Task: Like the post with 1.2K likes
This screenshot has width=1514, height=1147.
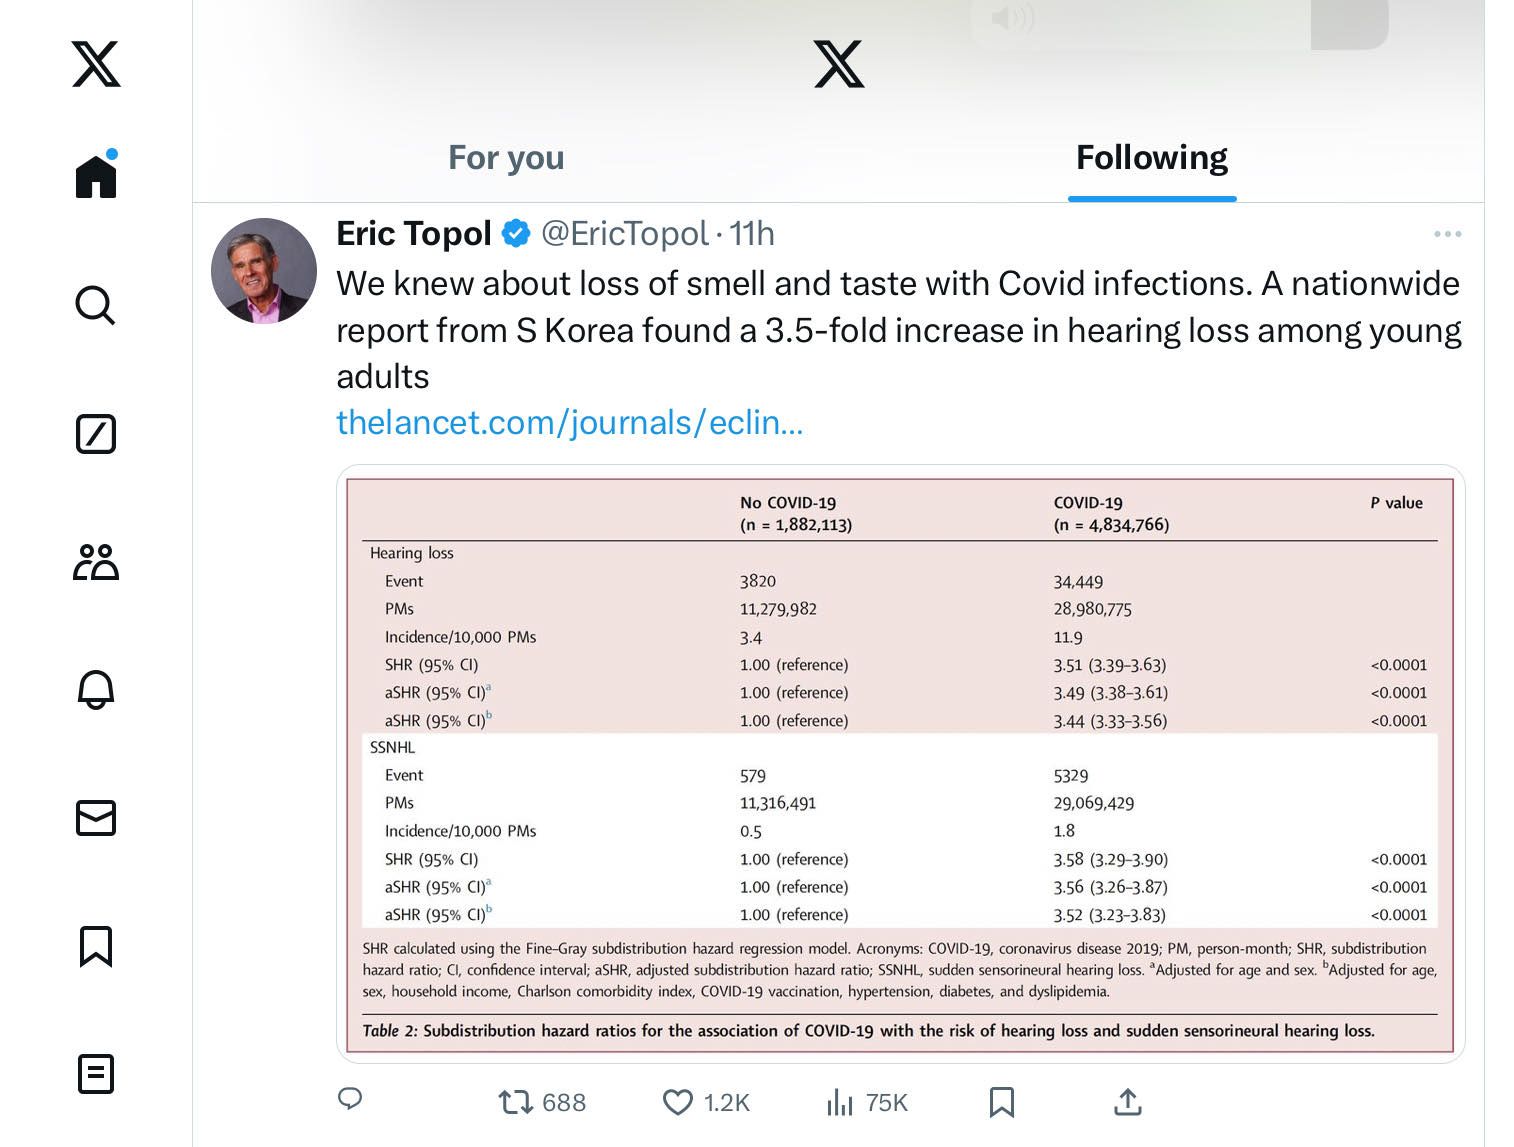Action: (706, 1102)
